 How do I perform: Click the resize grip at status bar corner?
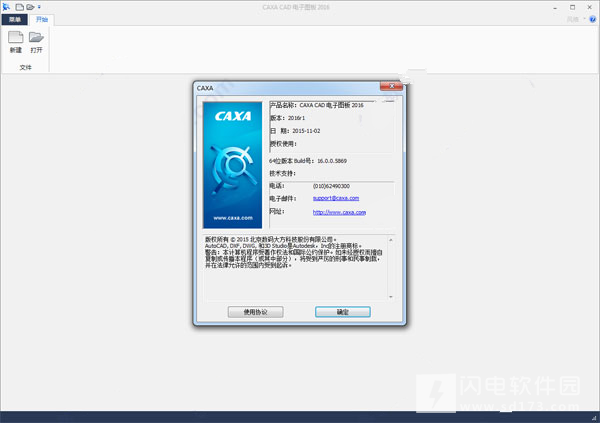click(595, 418)
